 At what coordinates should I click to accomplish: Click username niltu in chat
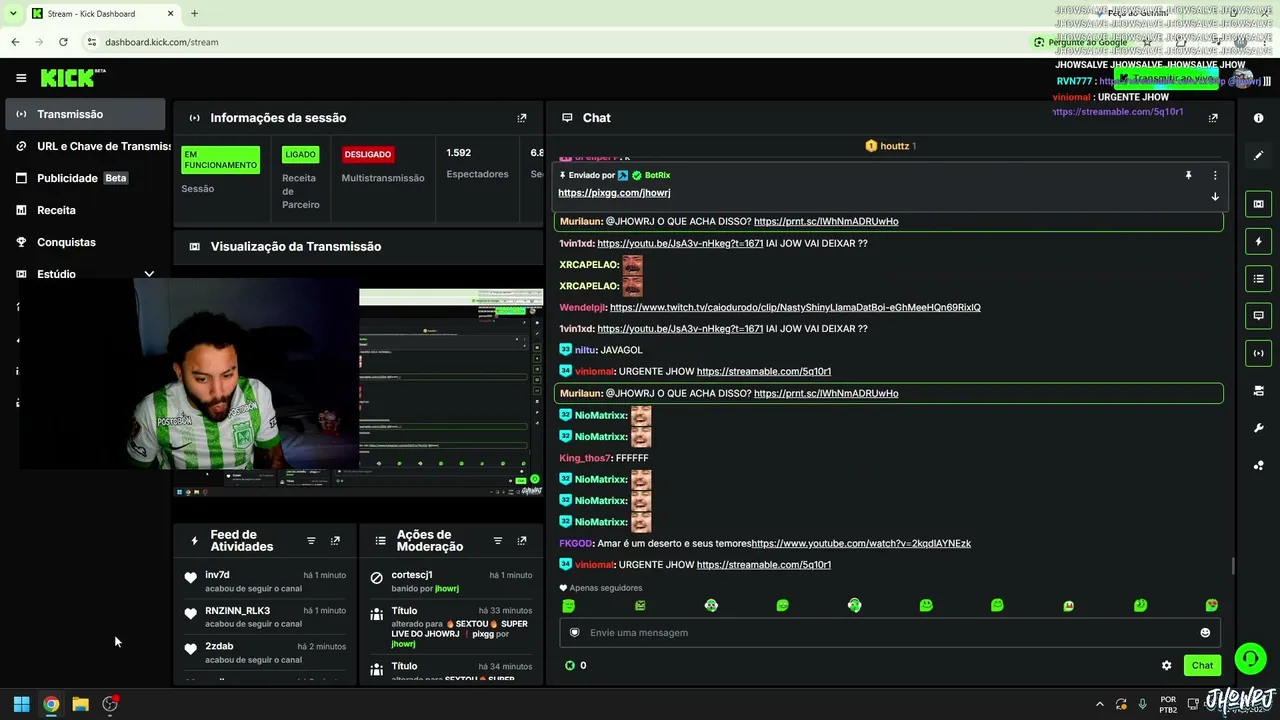pos(585,350)
